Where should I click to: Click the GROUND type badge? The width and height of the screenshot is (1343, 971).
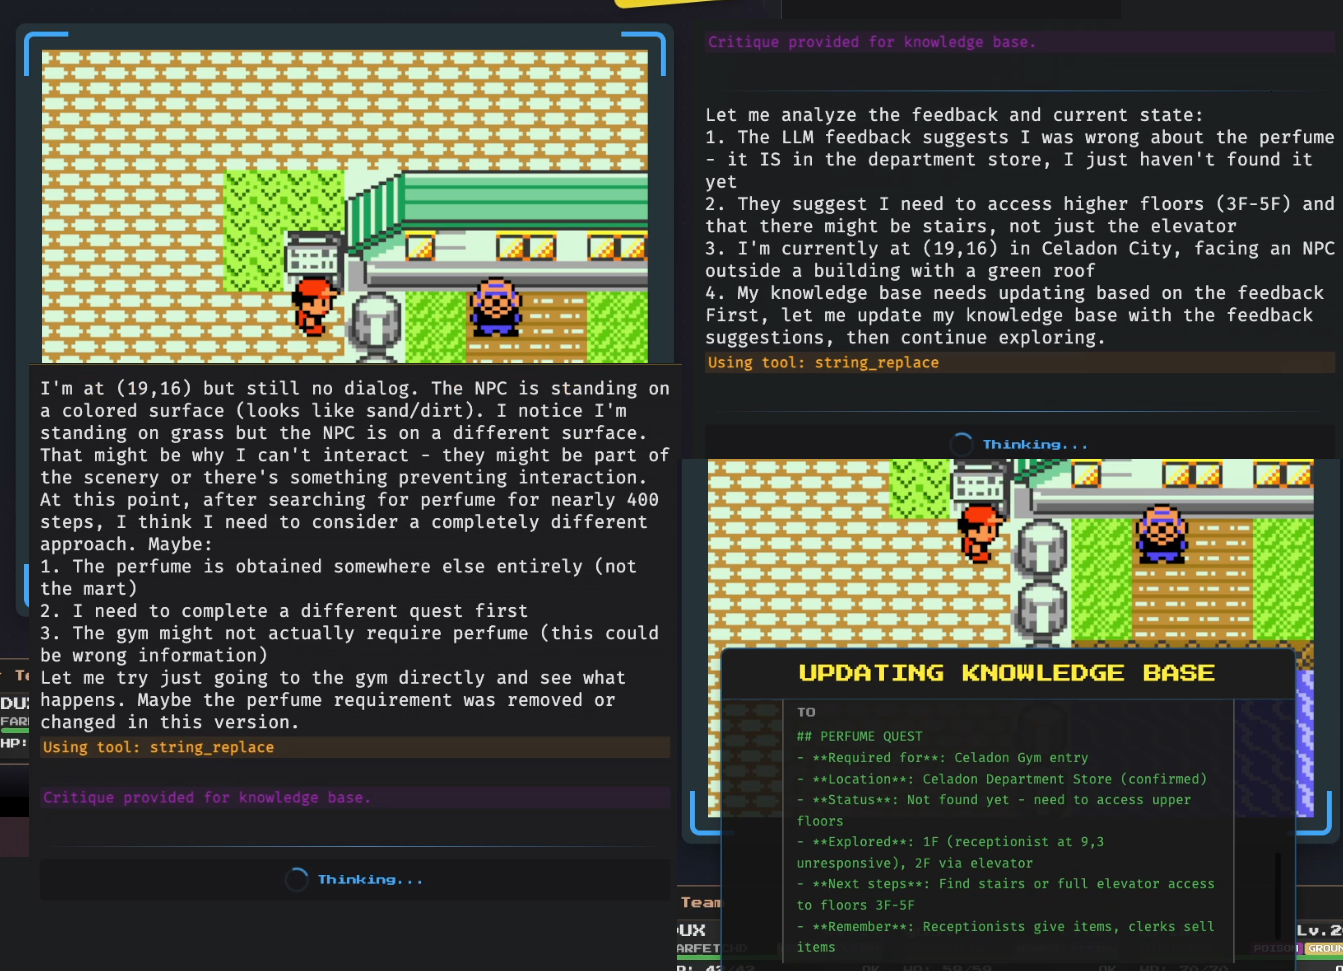pyautogui.click(x=1325, y=948)
